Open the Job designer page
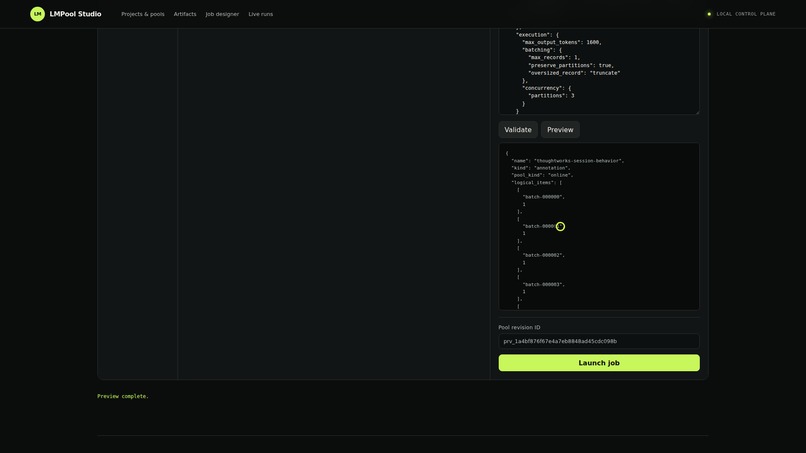Screen dimensions: 806x453 click(x=222, y=14)
